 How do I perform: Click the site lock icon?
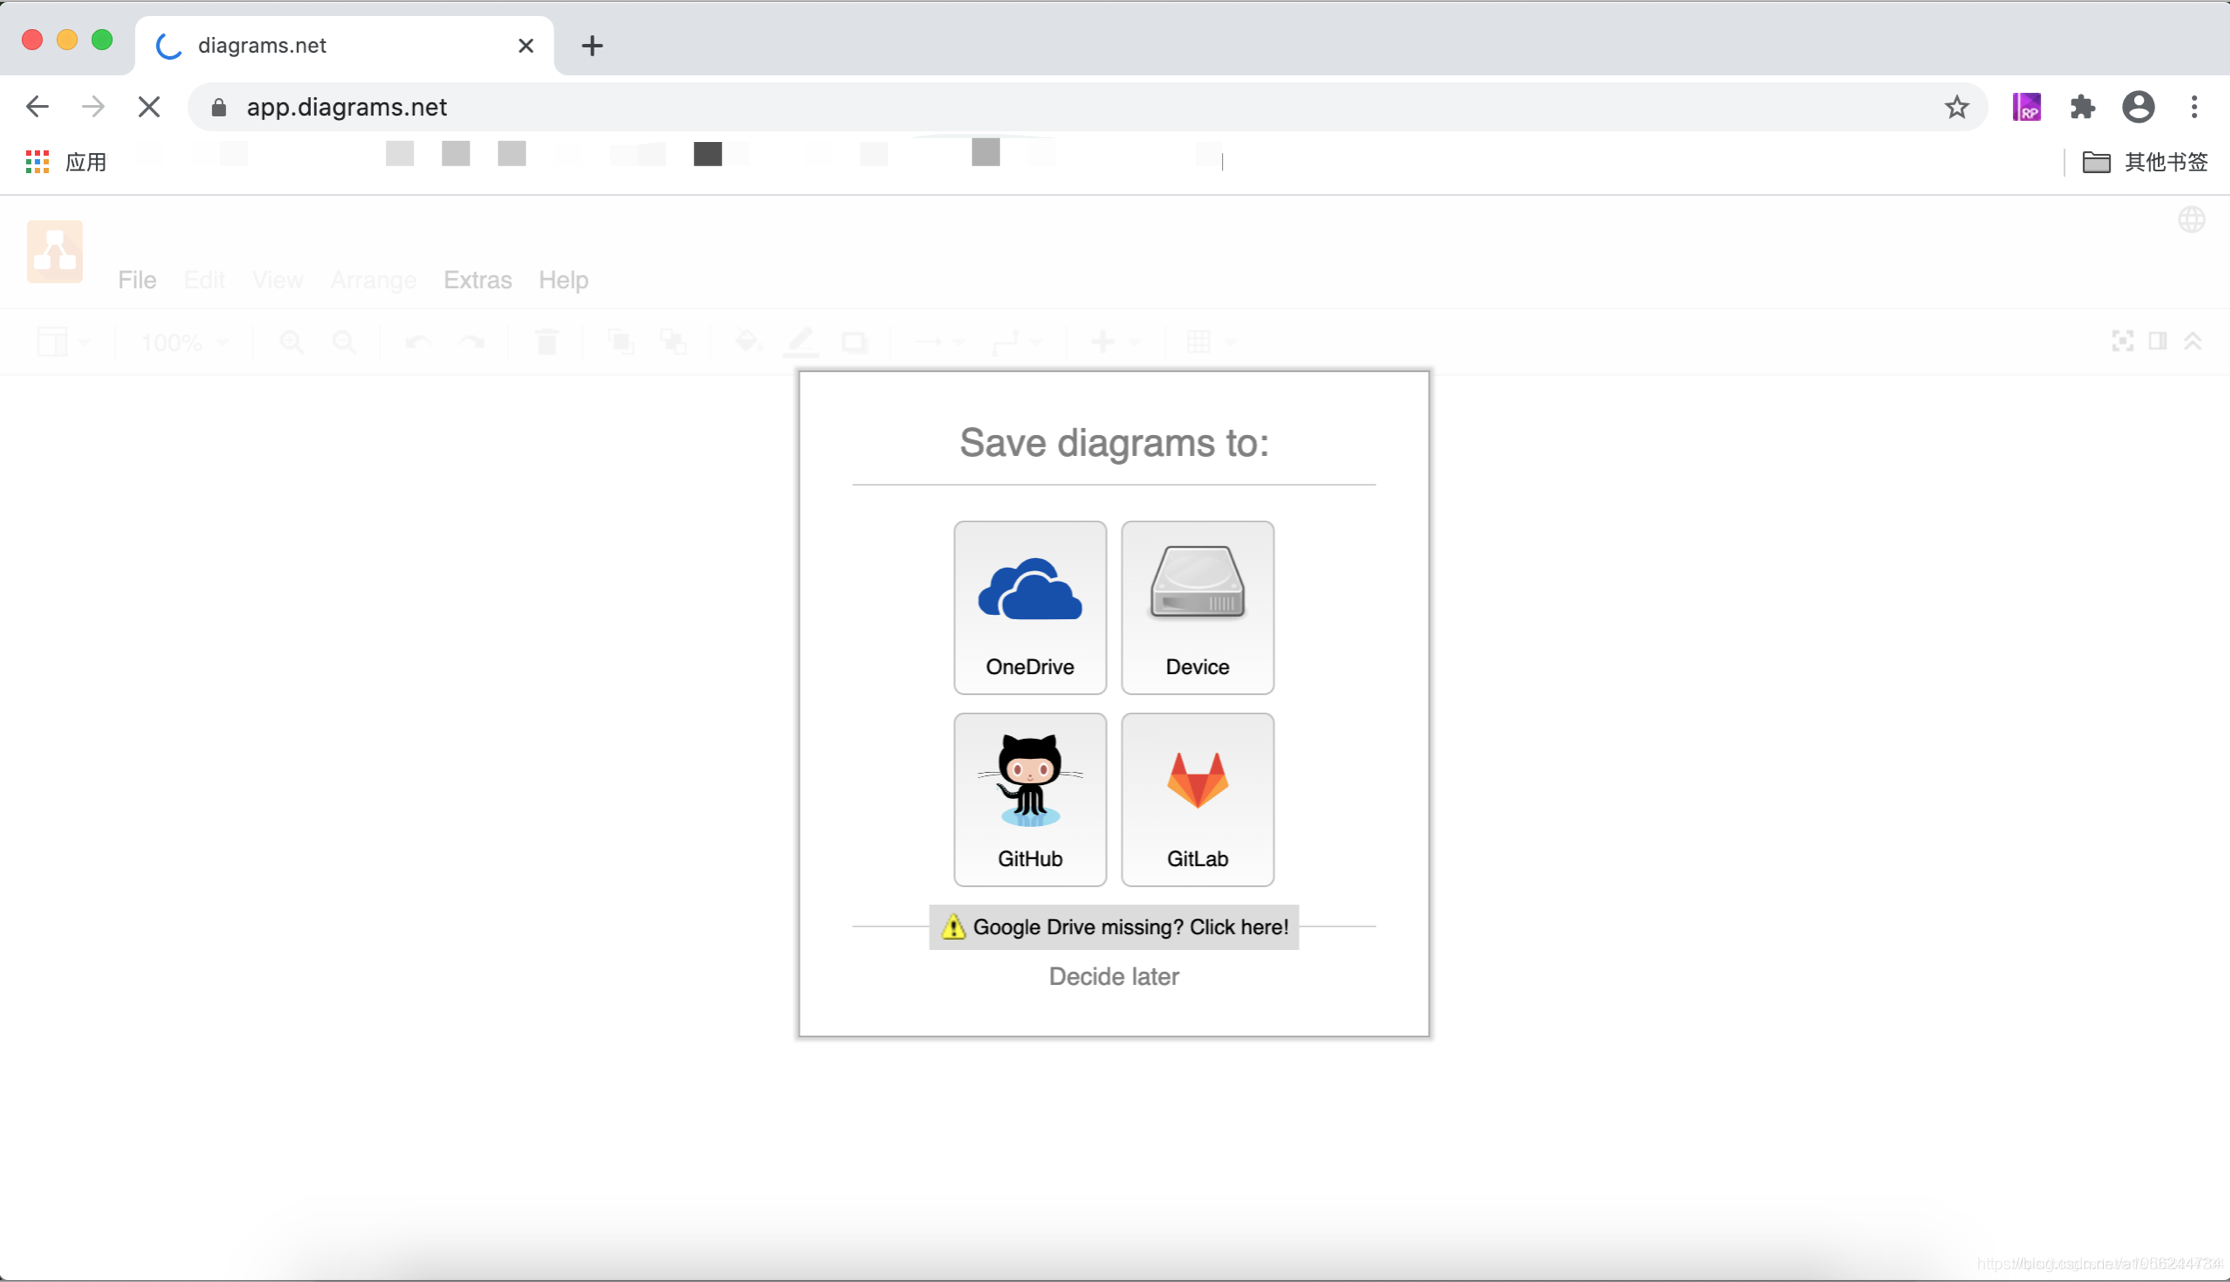pos(219,107)
